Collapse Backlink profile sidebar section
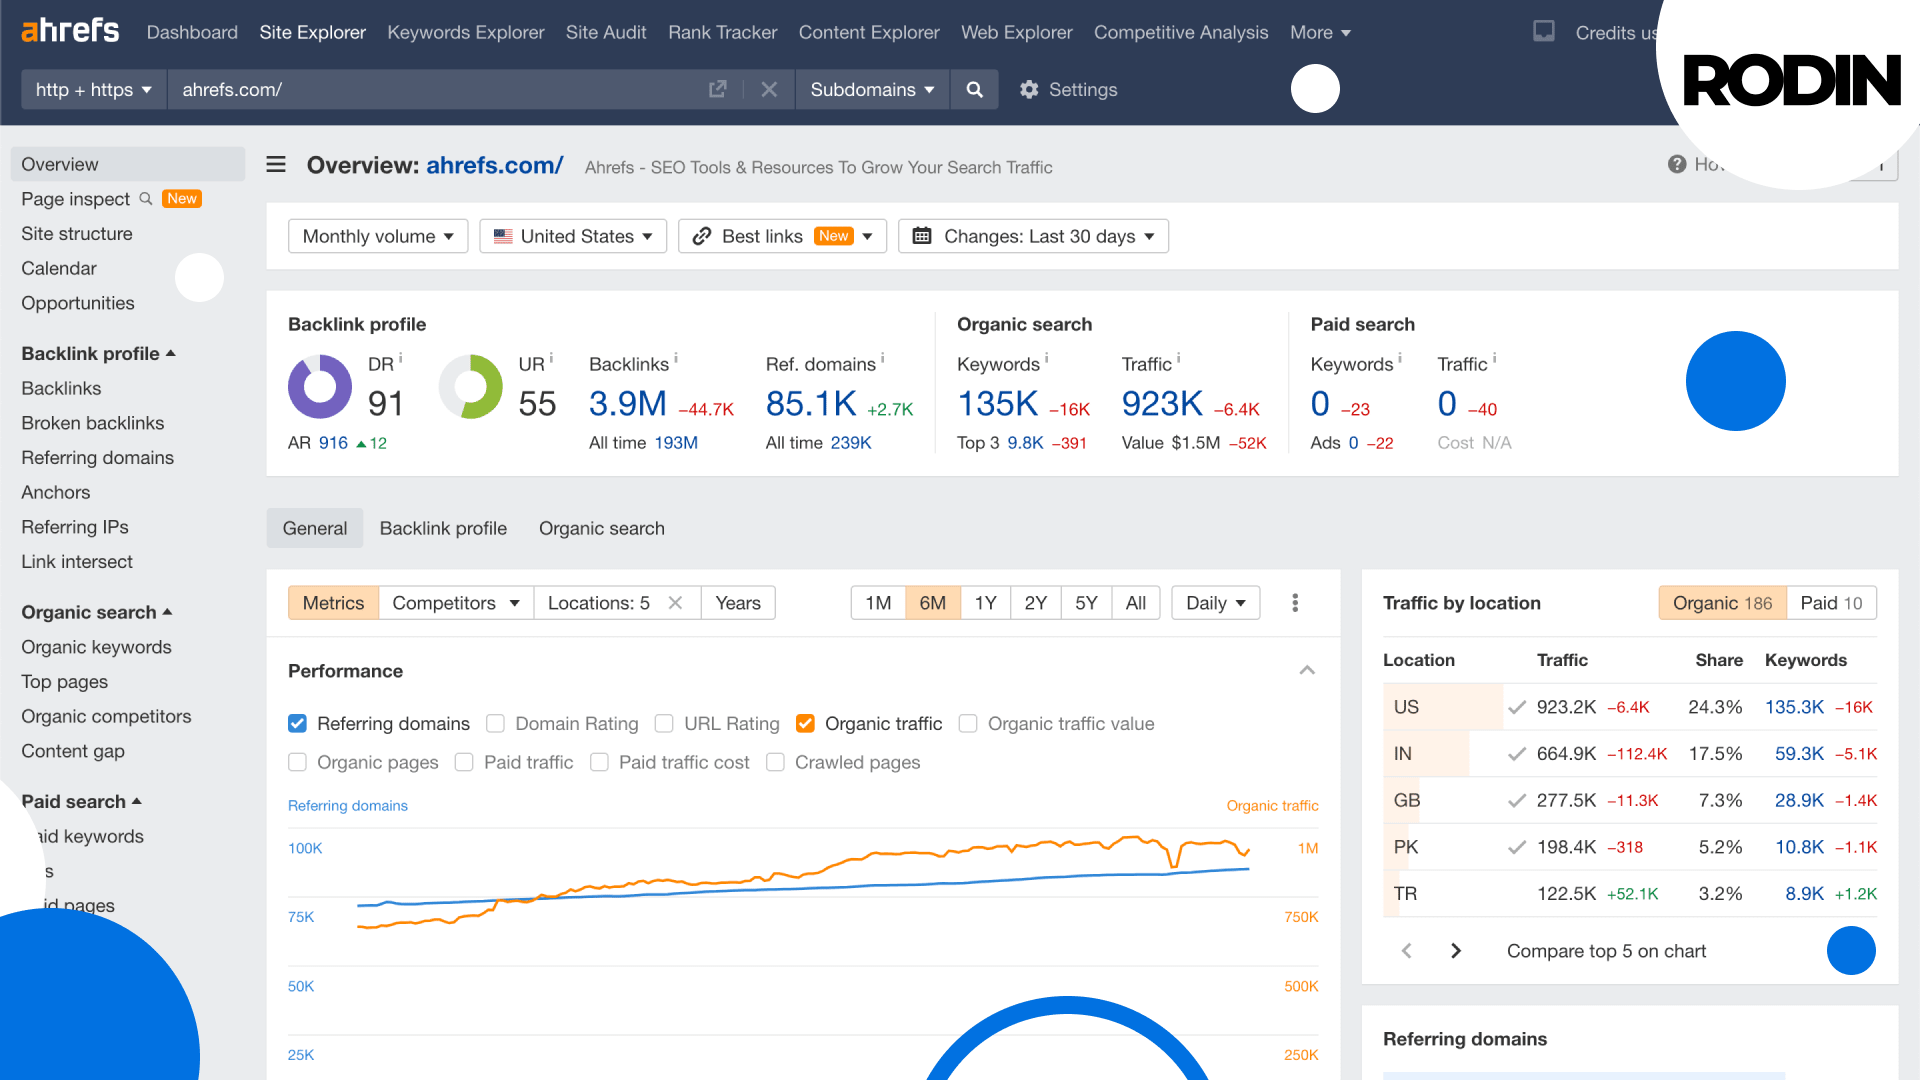1920x1080 pixels. pos(98,353)
